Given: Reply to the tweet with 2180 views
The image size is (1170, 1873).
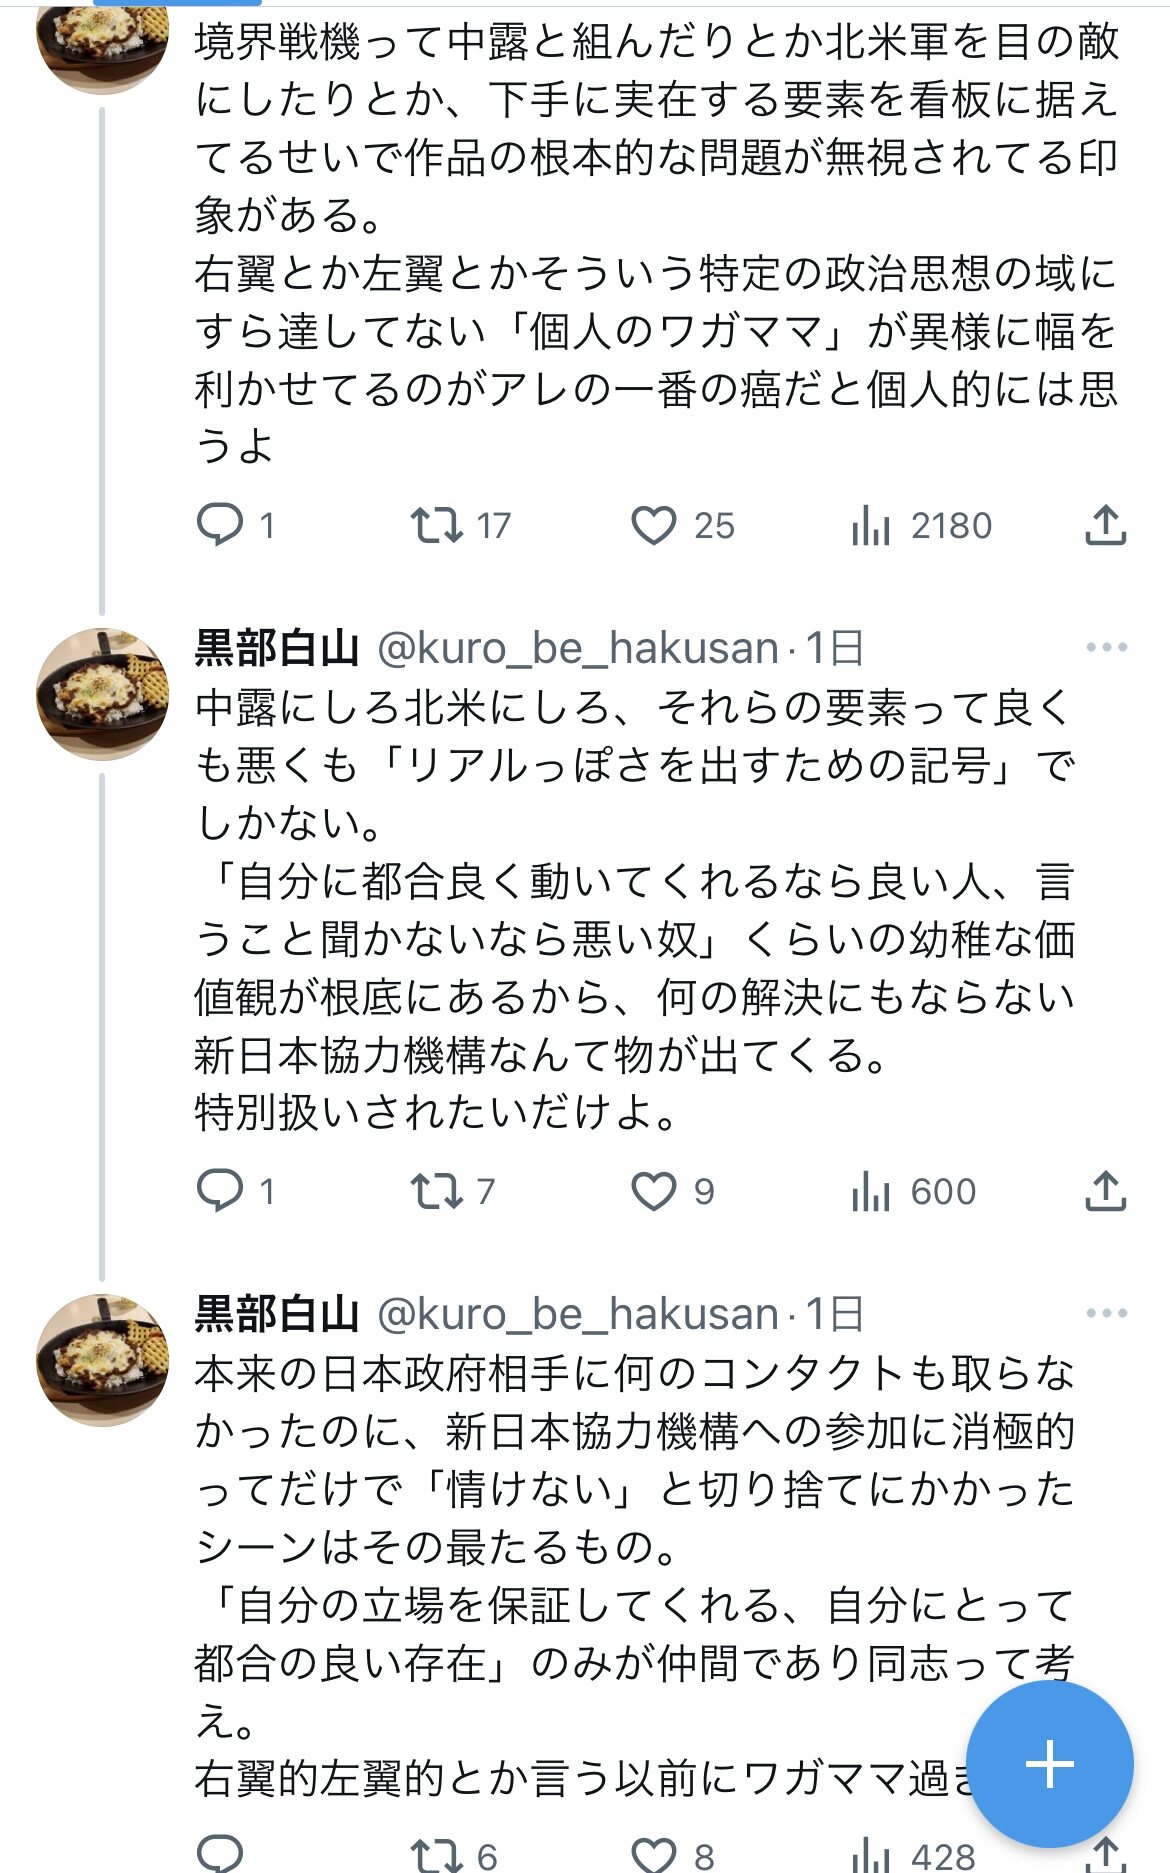Looking at the screenshot, I should click(220, 524).
